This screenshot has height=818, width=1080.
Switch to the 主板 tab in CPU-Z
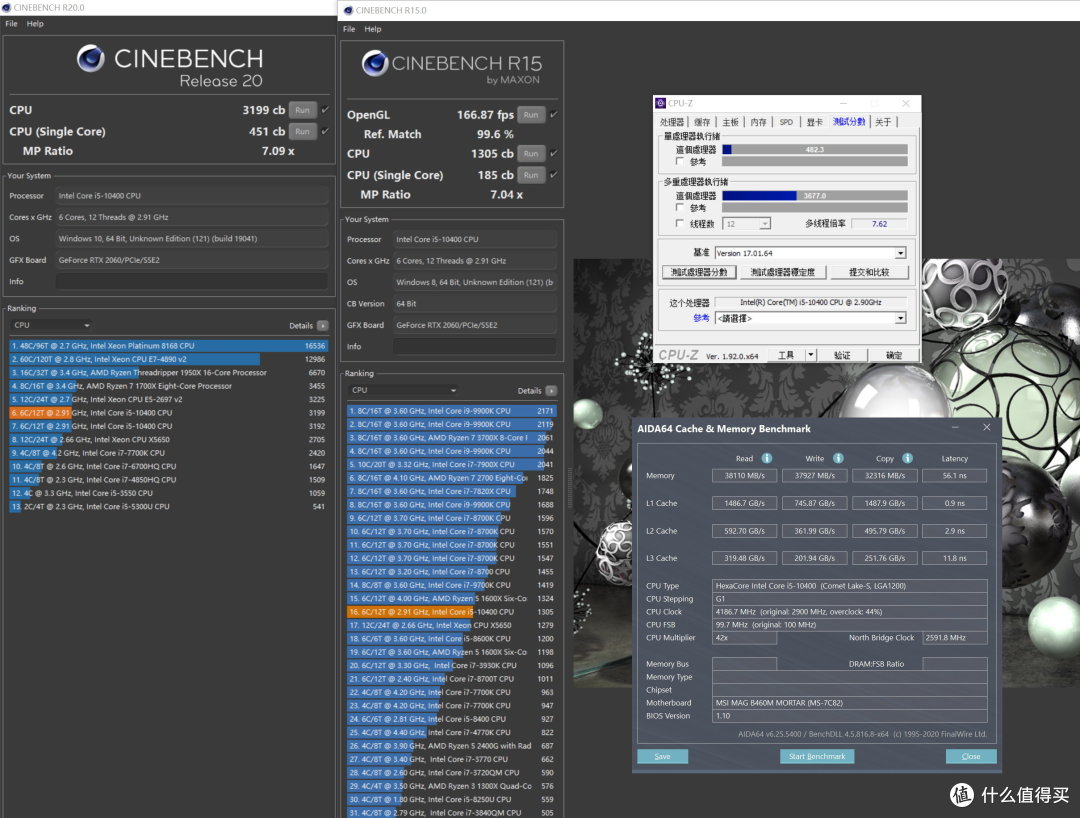730,122
